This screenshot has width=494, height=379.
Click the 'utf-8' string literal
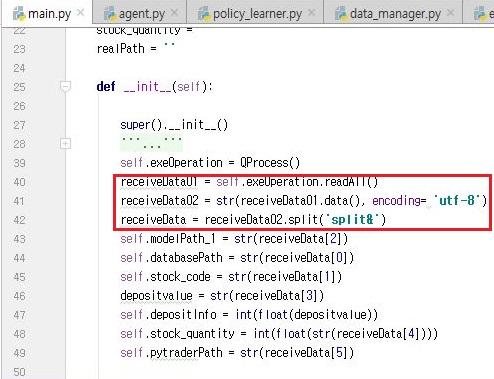pos(457,200)
